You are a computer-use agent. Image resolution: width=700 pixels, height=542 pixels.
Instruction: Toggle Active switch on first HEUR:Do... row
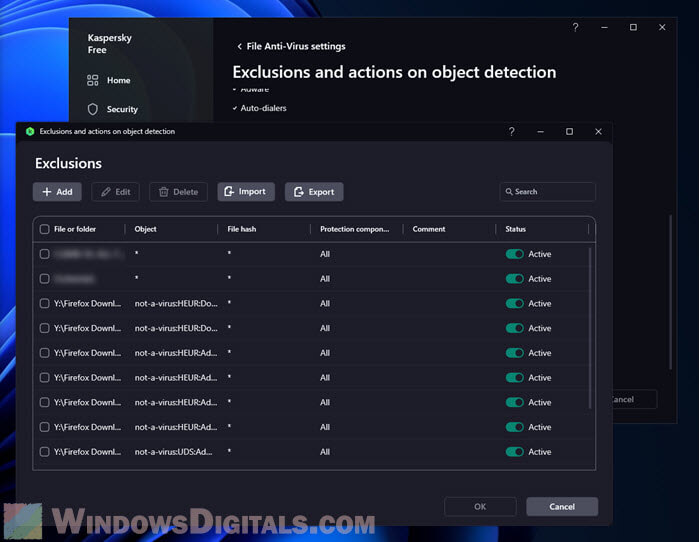point(515,304)
